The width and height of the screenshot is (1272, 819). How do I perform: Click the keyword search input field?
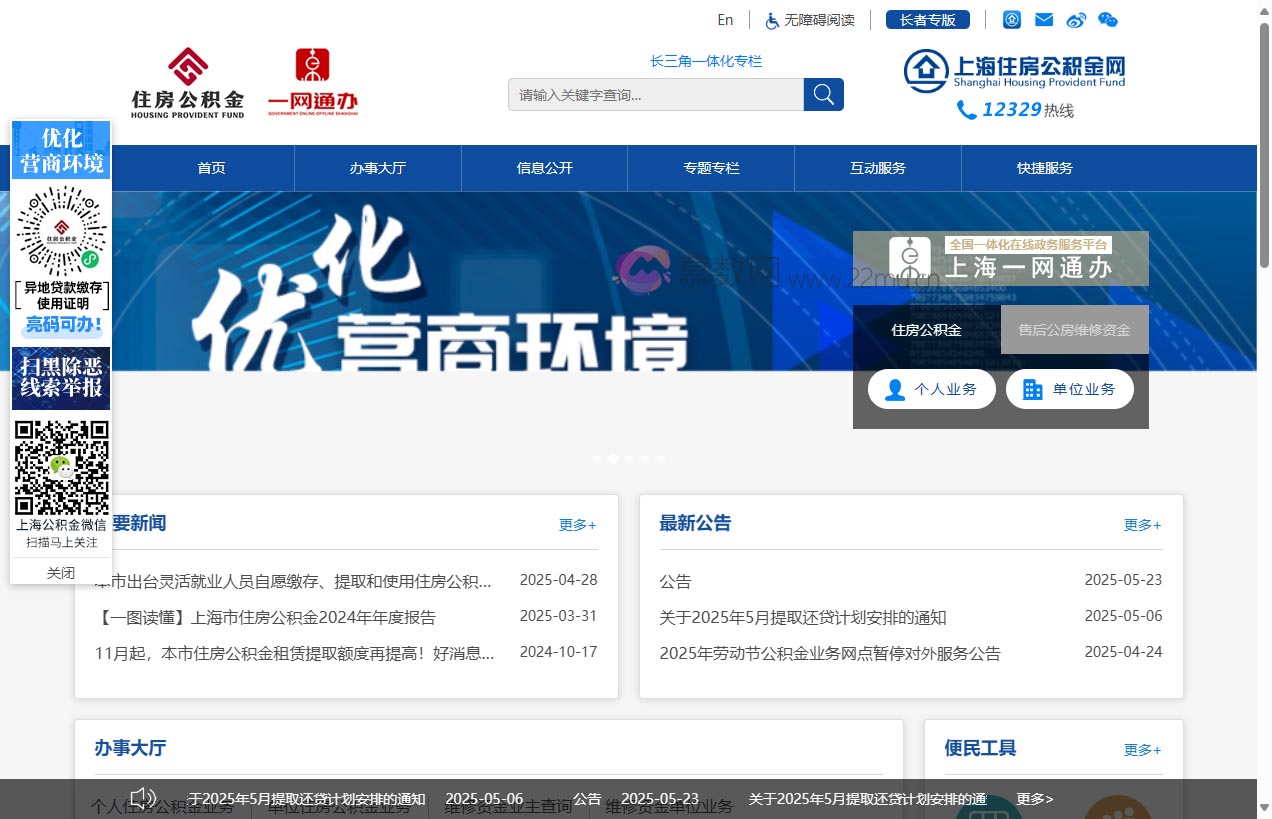click(x=655, y=94)
